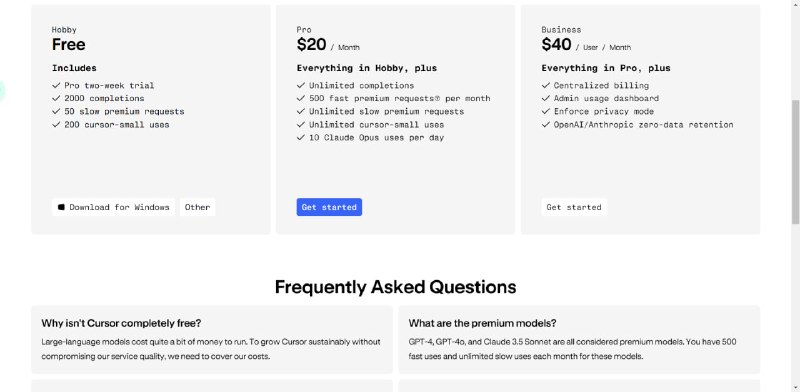Click the checkmark next to '200 cursor-small uses'
The image size is (800, 392).
click(x=56, y=125)
